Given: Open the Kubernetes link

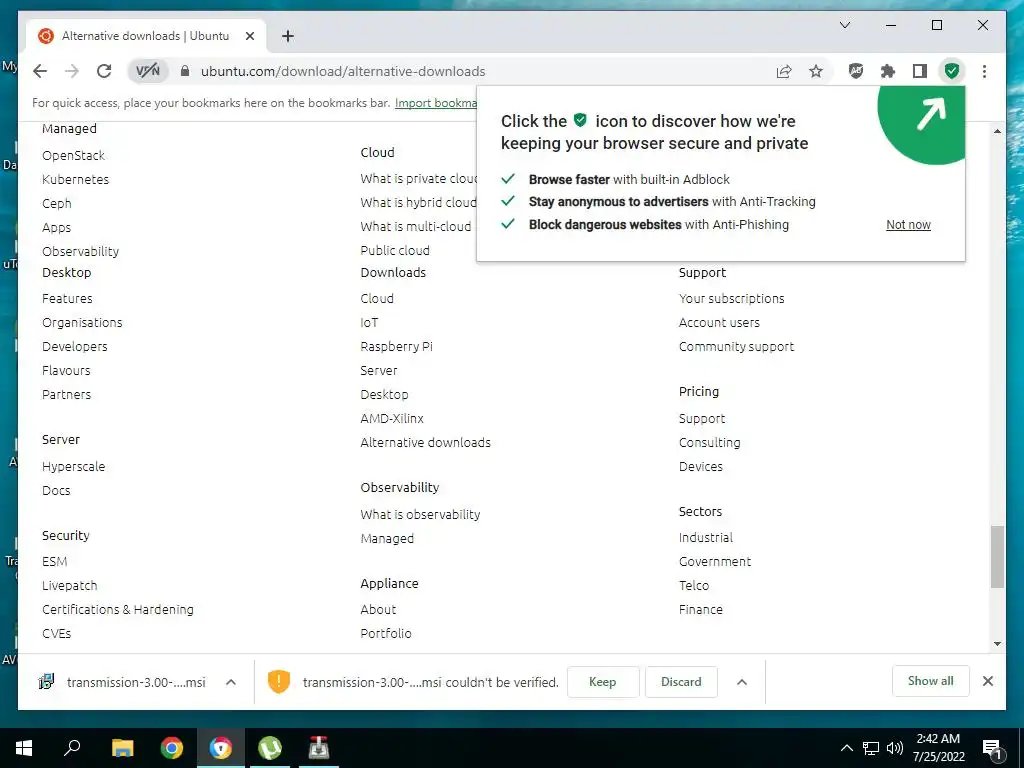Looking at the screenshot, I should (75, 180).
